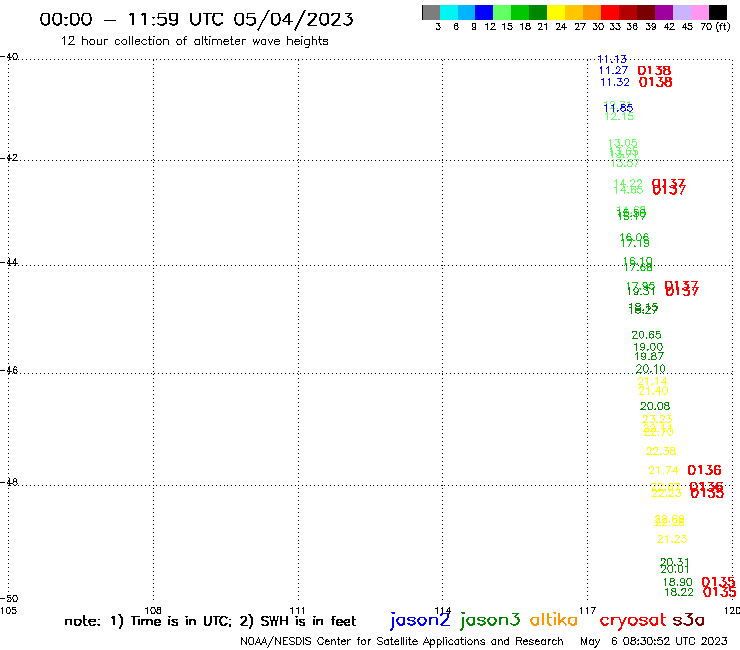The height and width of the screenshot is (650, 740).
Task: Click the green value 18.90
Action: [x=678, y=582]
